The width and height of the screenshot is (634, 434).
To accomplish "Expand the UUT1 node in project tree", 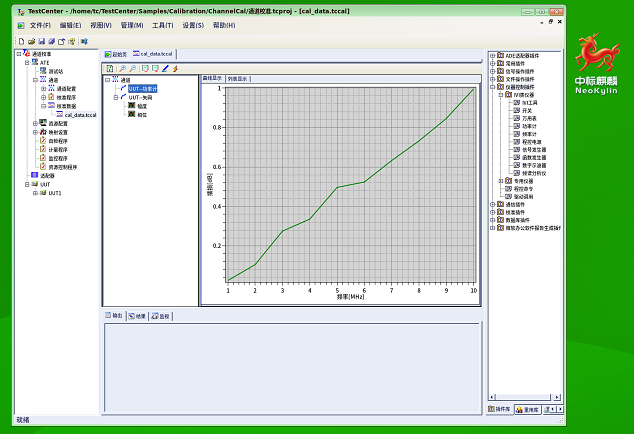I will (35, 193).
